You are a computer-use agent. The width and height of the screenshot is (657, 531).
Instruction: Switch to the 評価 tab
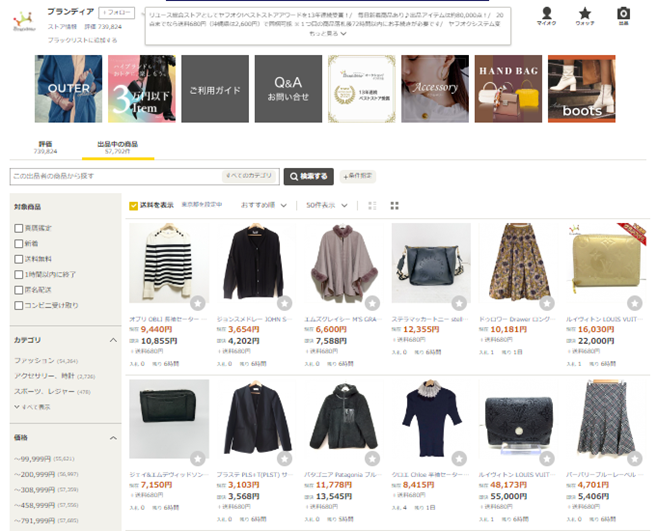45,147
